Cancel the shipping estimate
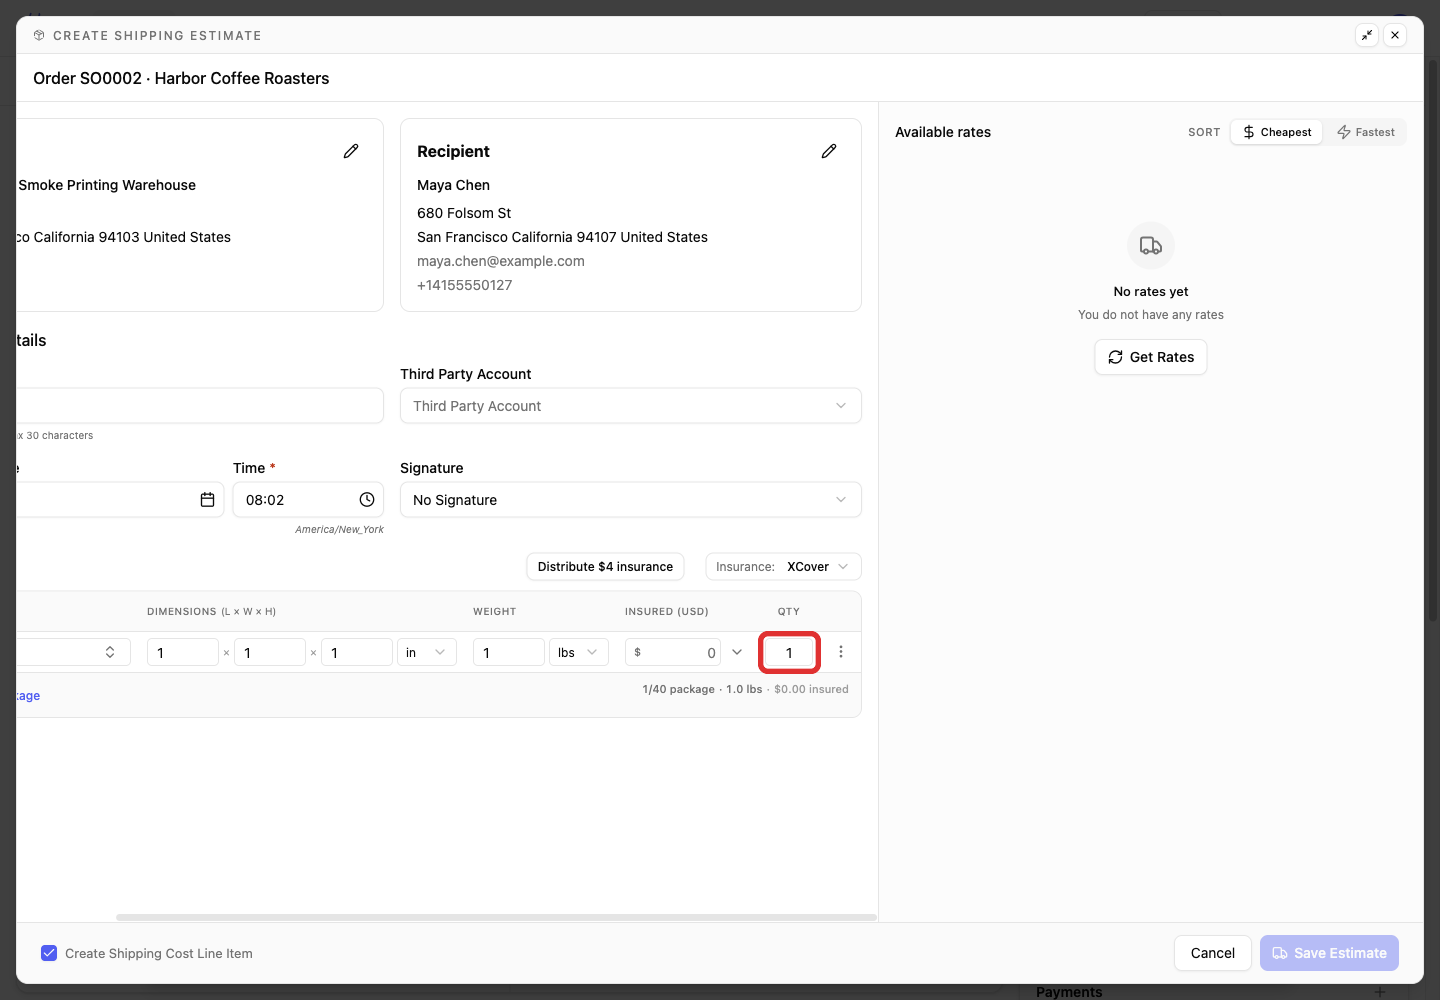Viewport: 1440px width, 1000px height. [1213, 953]
